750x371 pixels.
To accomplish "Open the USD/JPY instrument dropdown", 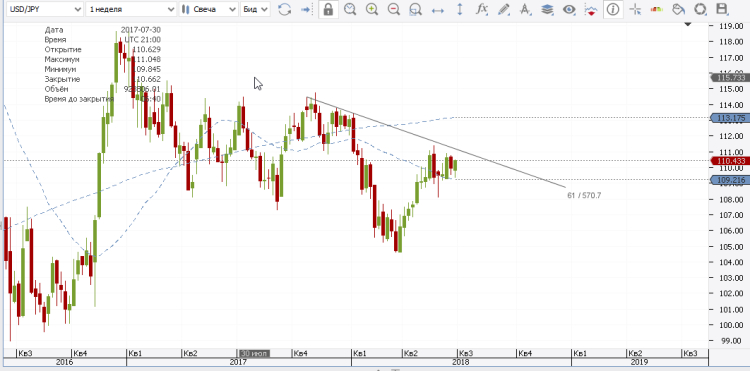I will pos(44,9).
